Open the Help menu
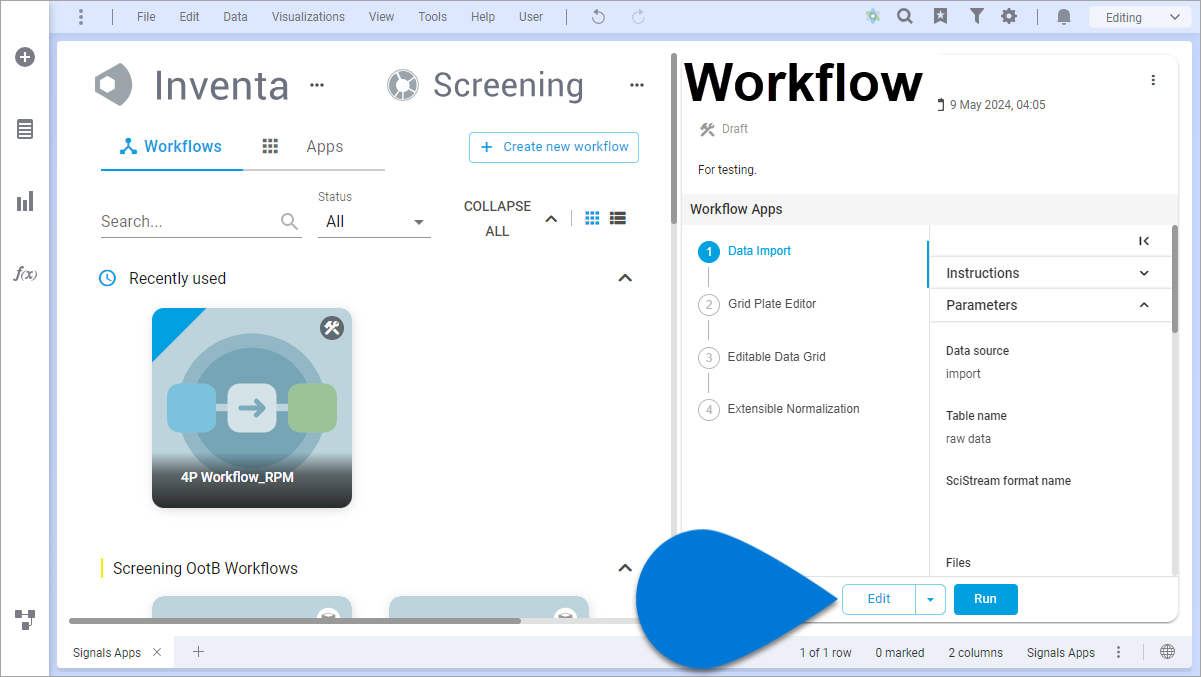Viewport: 1201px width, 677px height. click(483, 17)
